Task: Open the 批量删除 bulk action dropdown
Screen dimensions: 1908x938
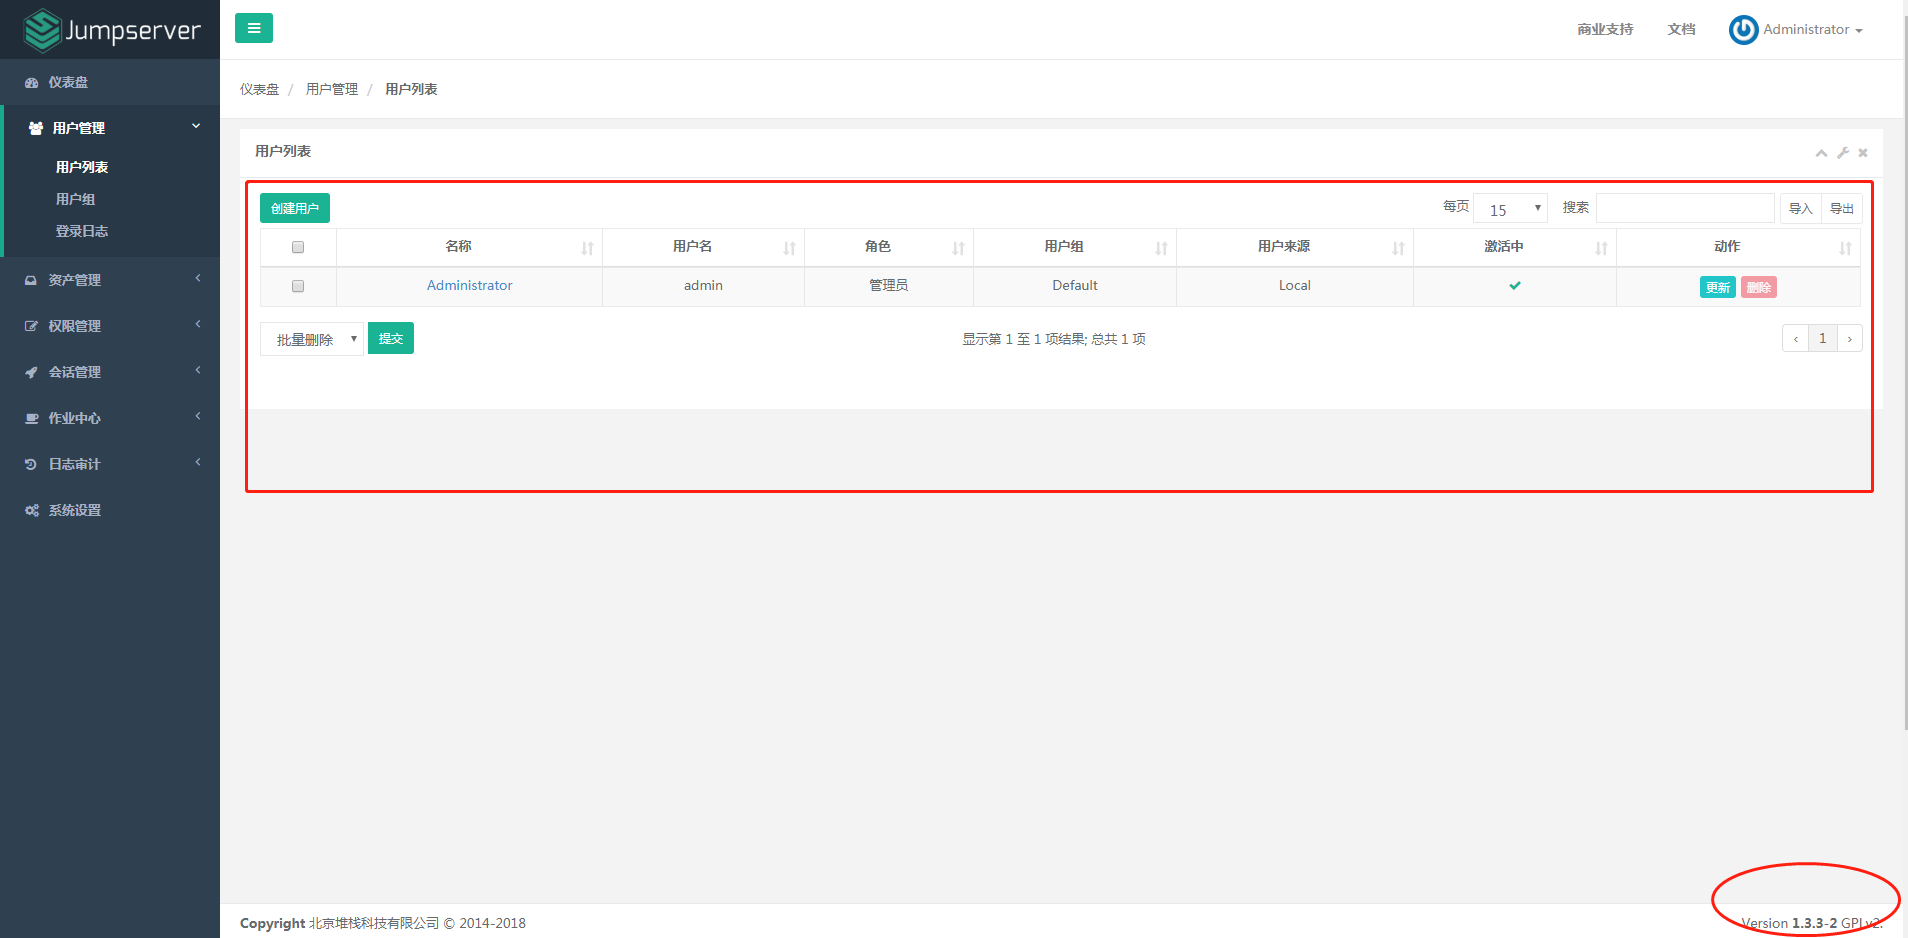Action: [x=312, y=339]
